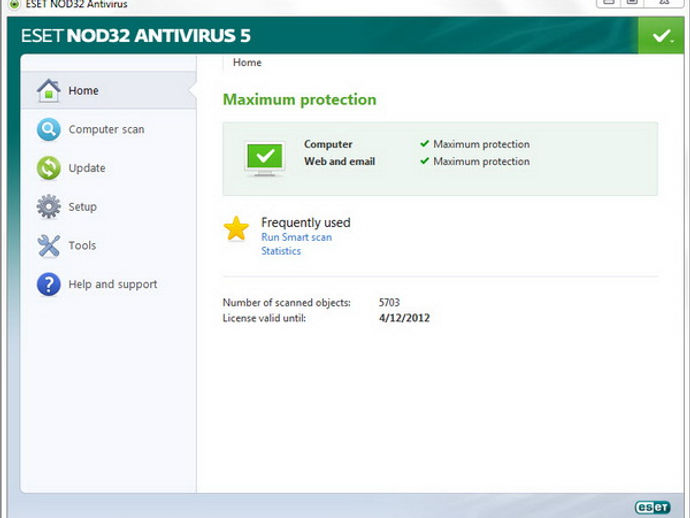
Task: Select Tools in the sidebar
Action: [x=82, y=245]
